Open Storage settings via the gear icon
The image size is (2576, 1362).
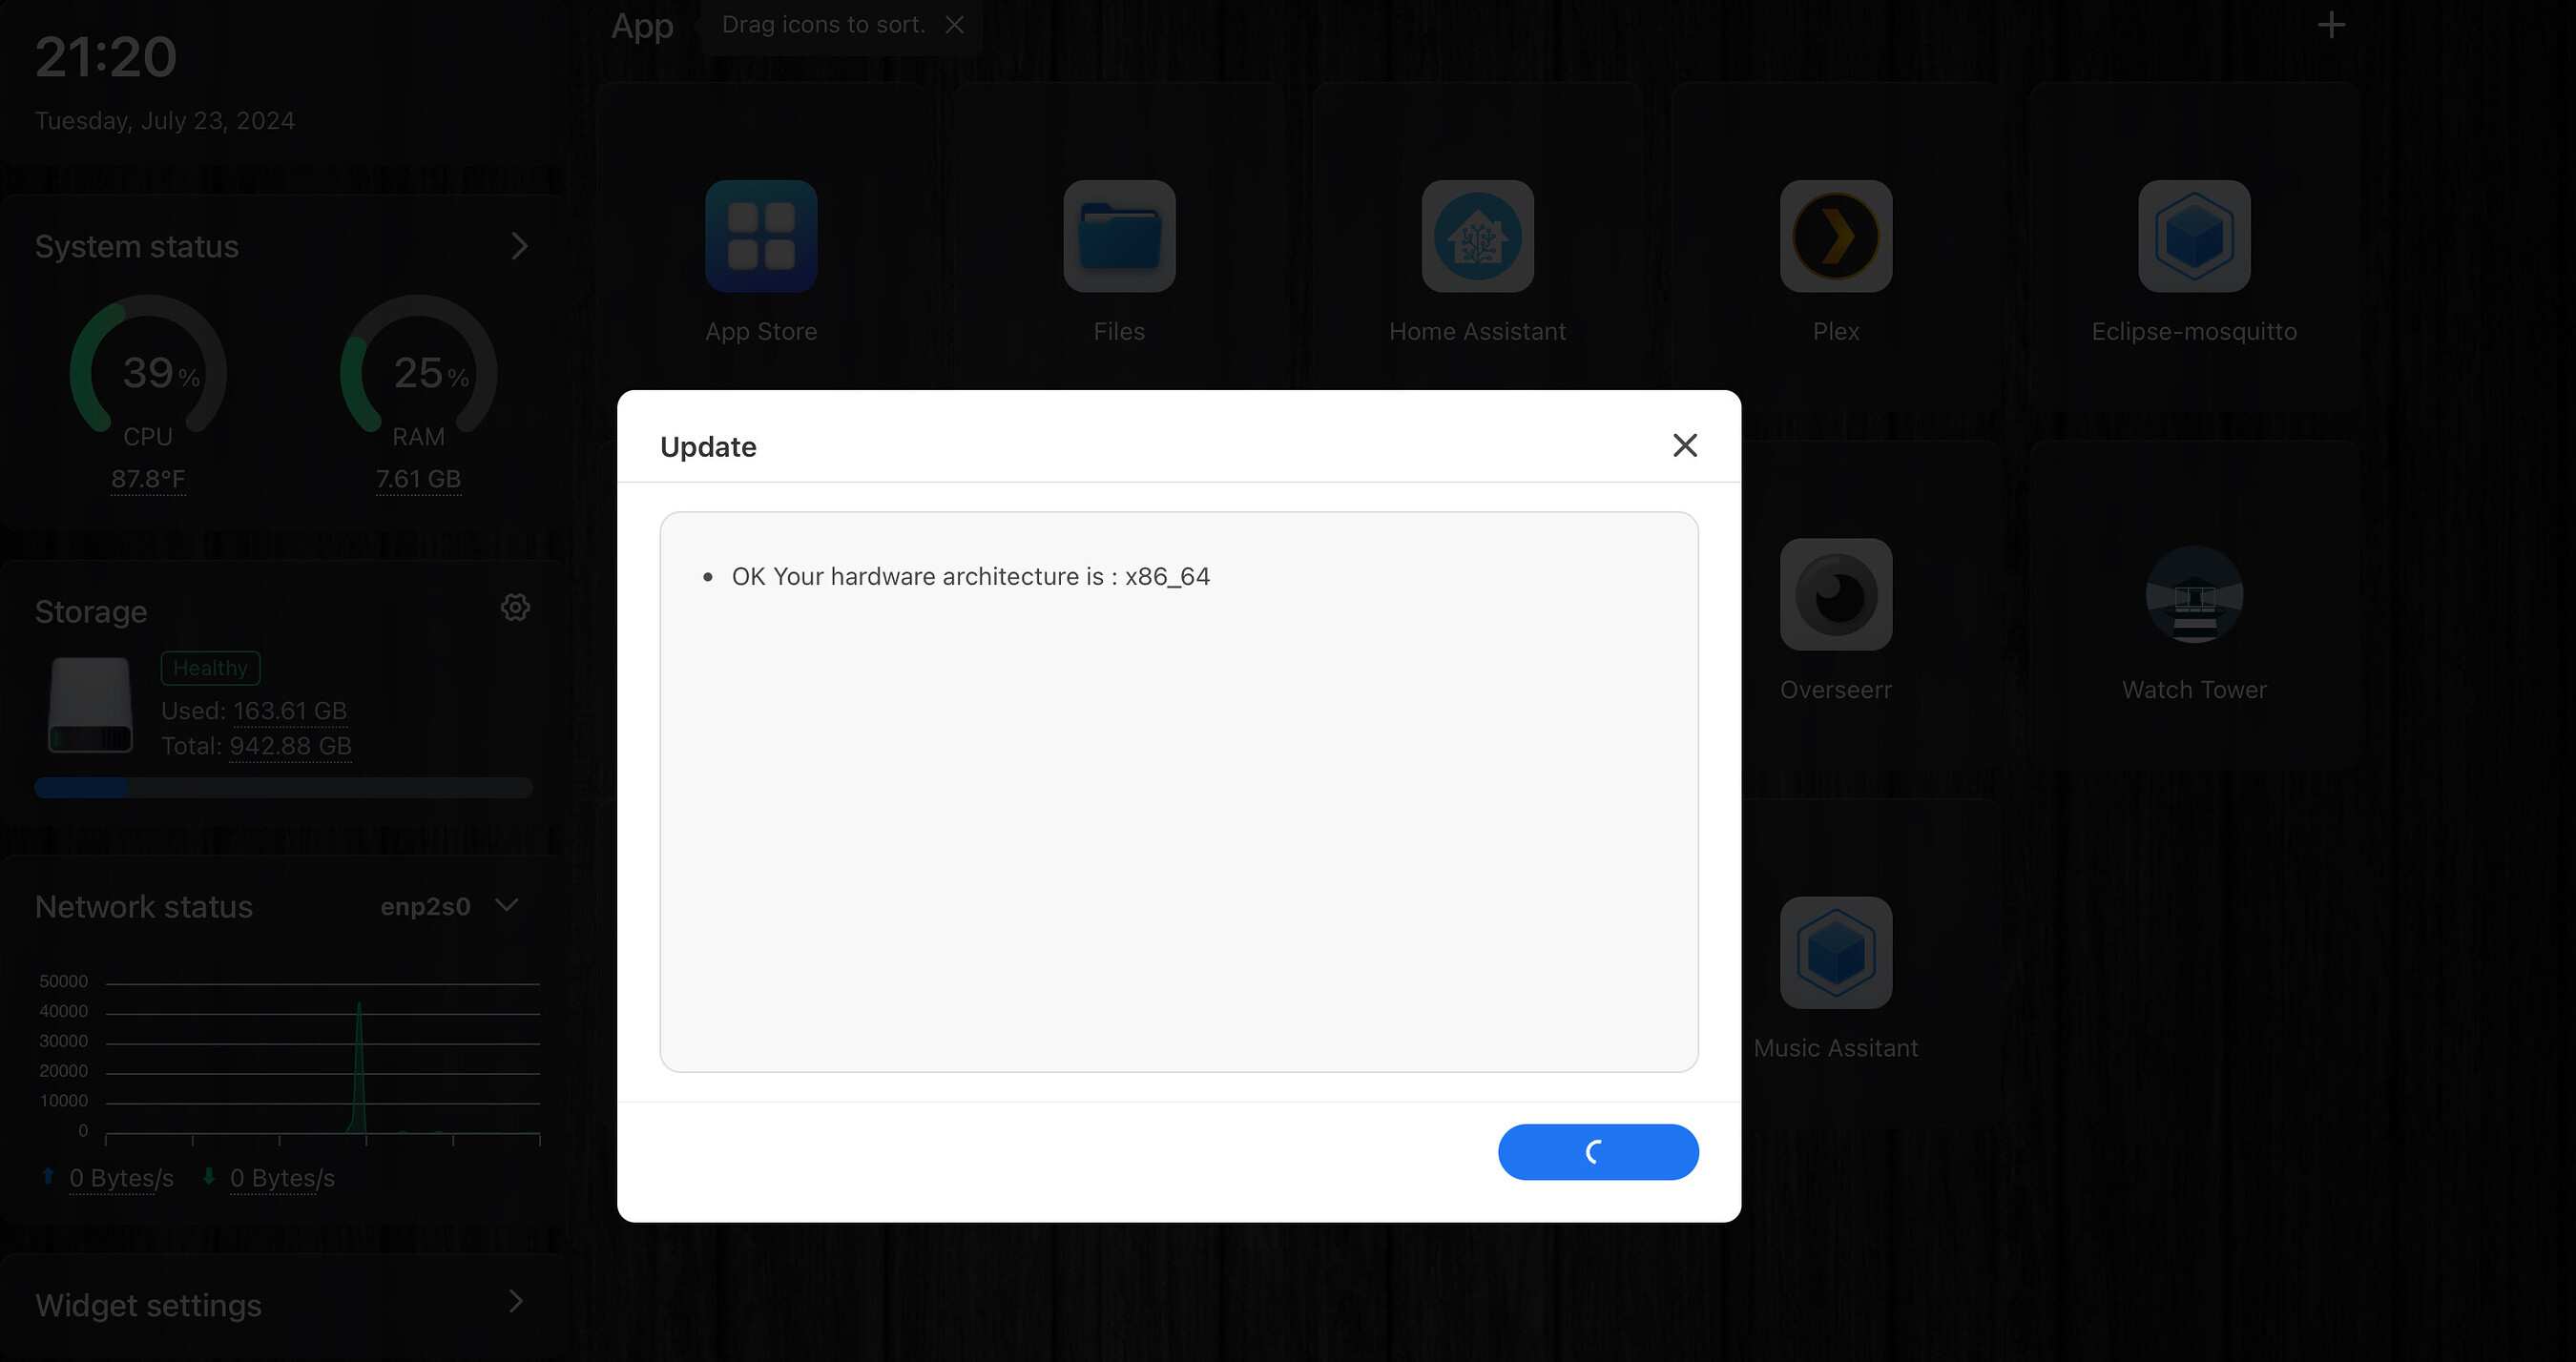pyautogui.click(x=514, y=607)
